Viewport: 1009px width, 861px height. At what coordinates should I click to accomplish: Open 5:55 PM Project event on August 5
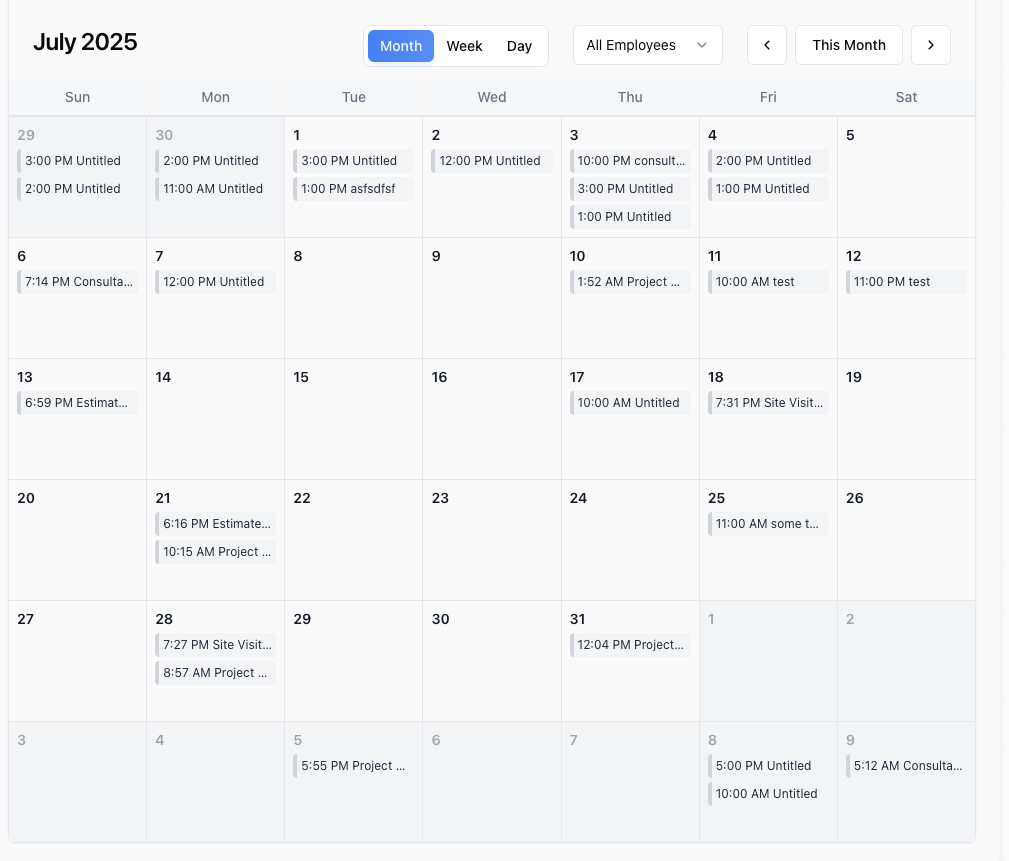[x=353, y=766]
